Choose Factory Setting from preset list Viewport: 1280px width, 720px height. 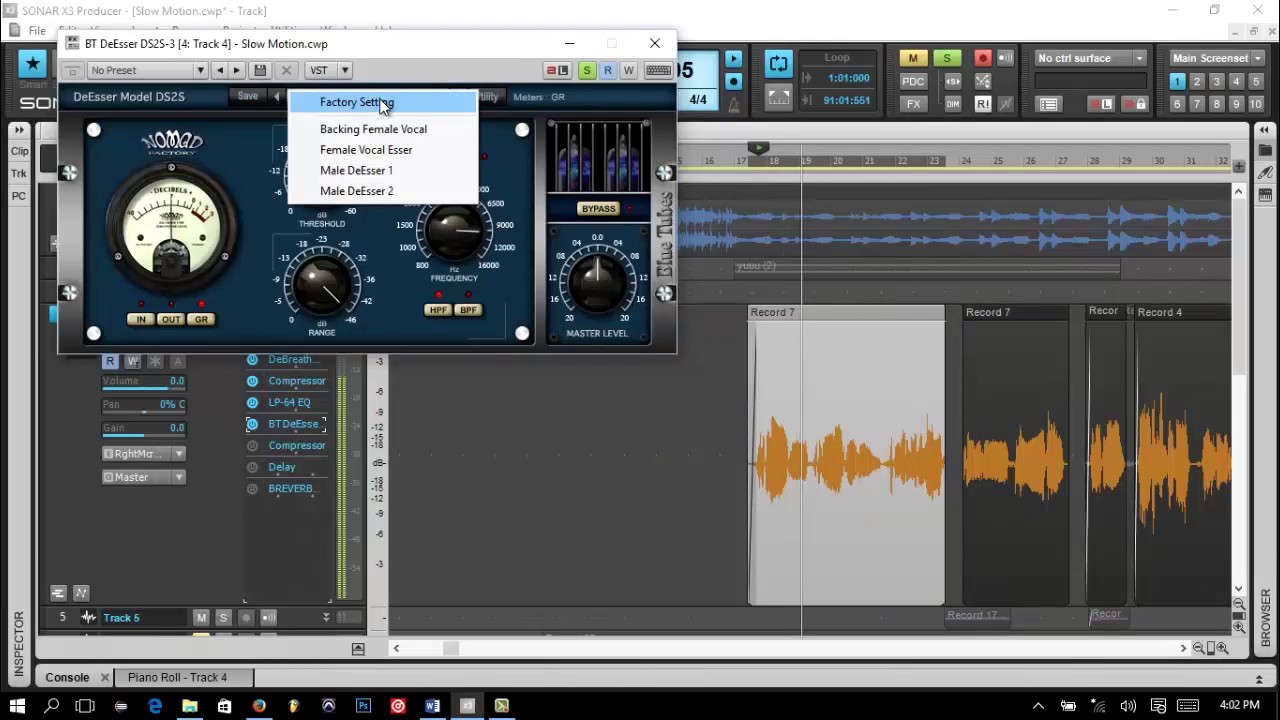coord(383,102)
